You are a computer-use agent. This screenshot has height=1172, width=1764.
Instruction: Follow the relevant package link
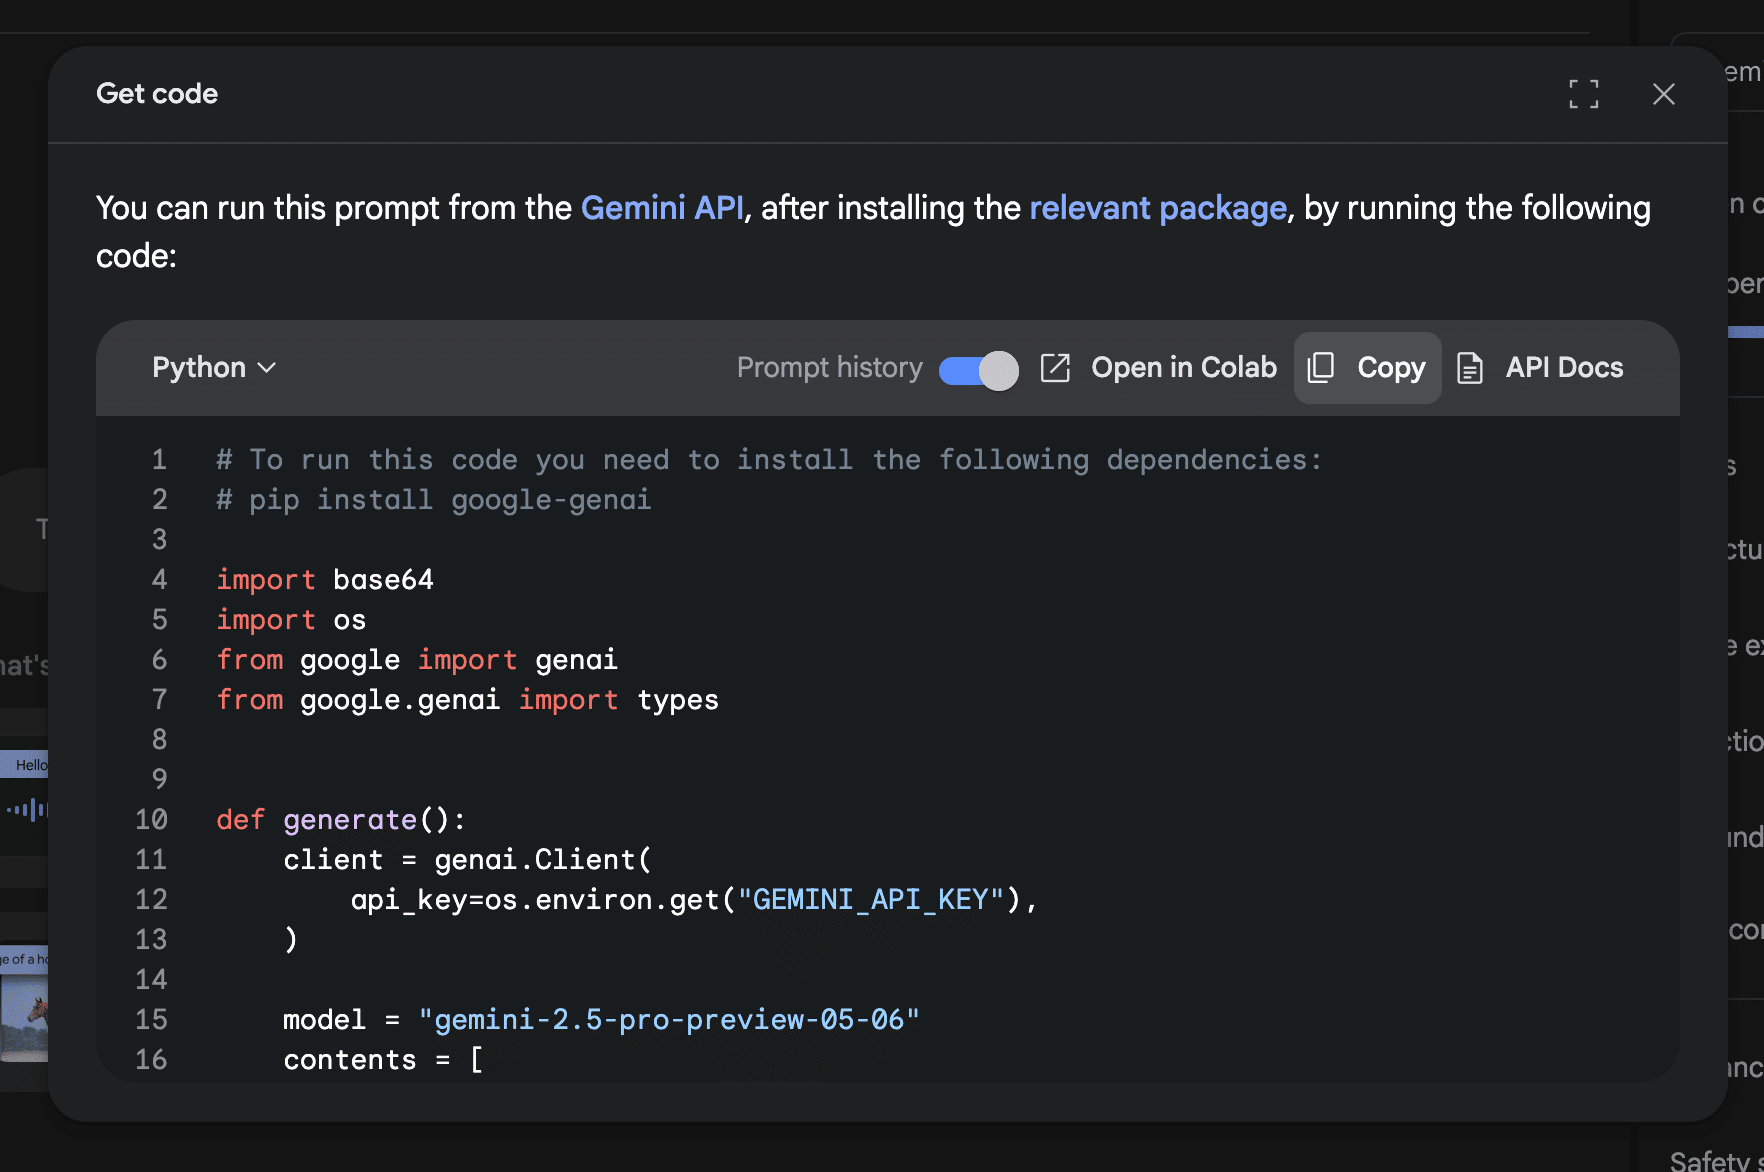1157,208
